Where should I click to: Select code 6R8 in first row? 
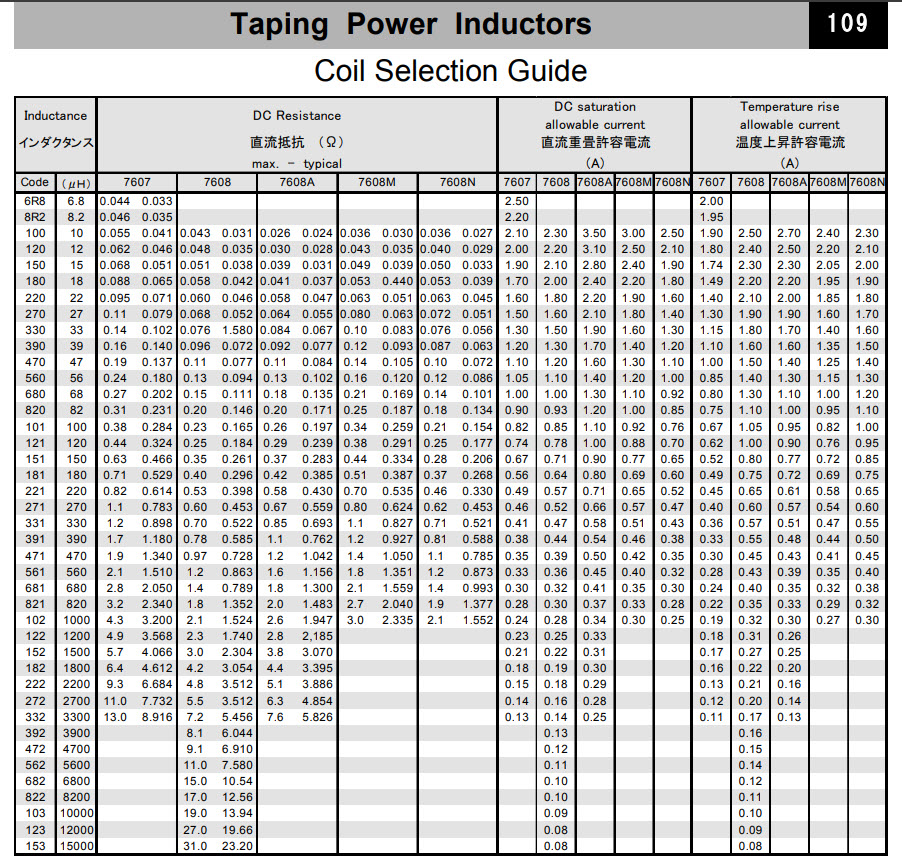click(34, 201)
